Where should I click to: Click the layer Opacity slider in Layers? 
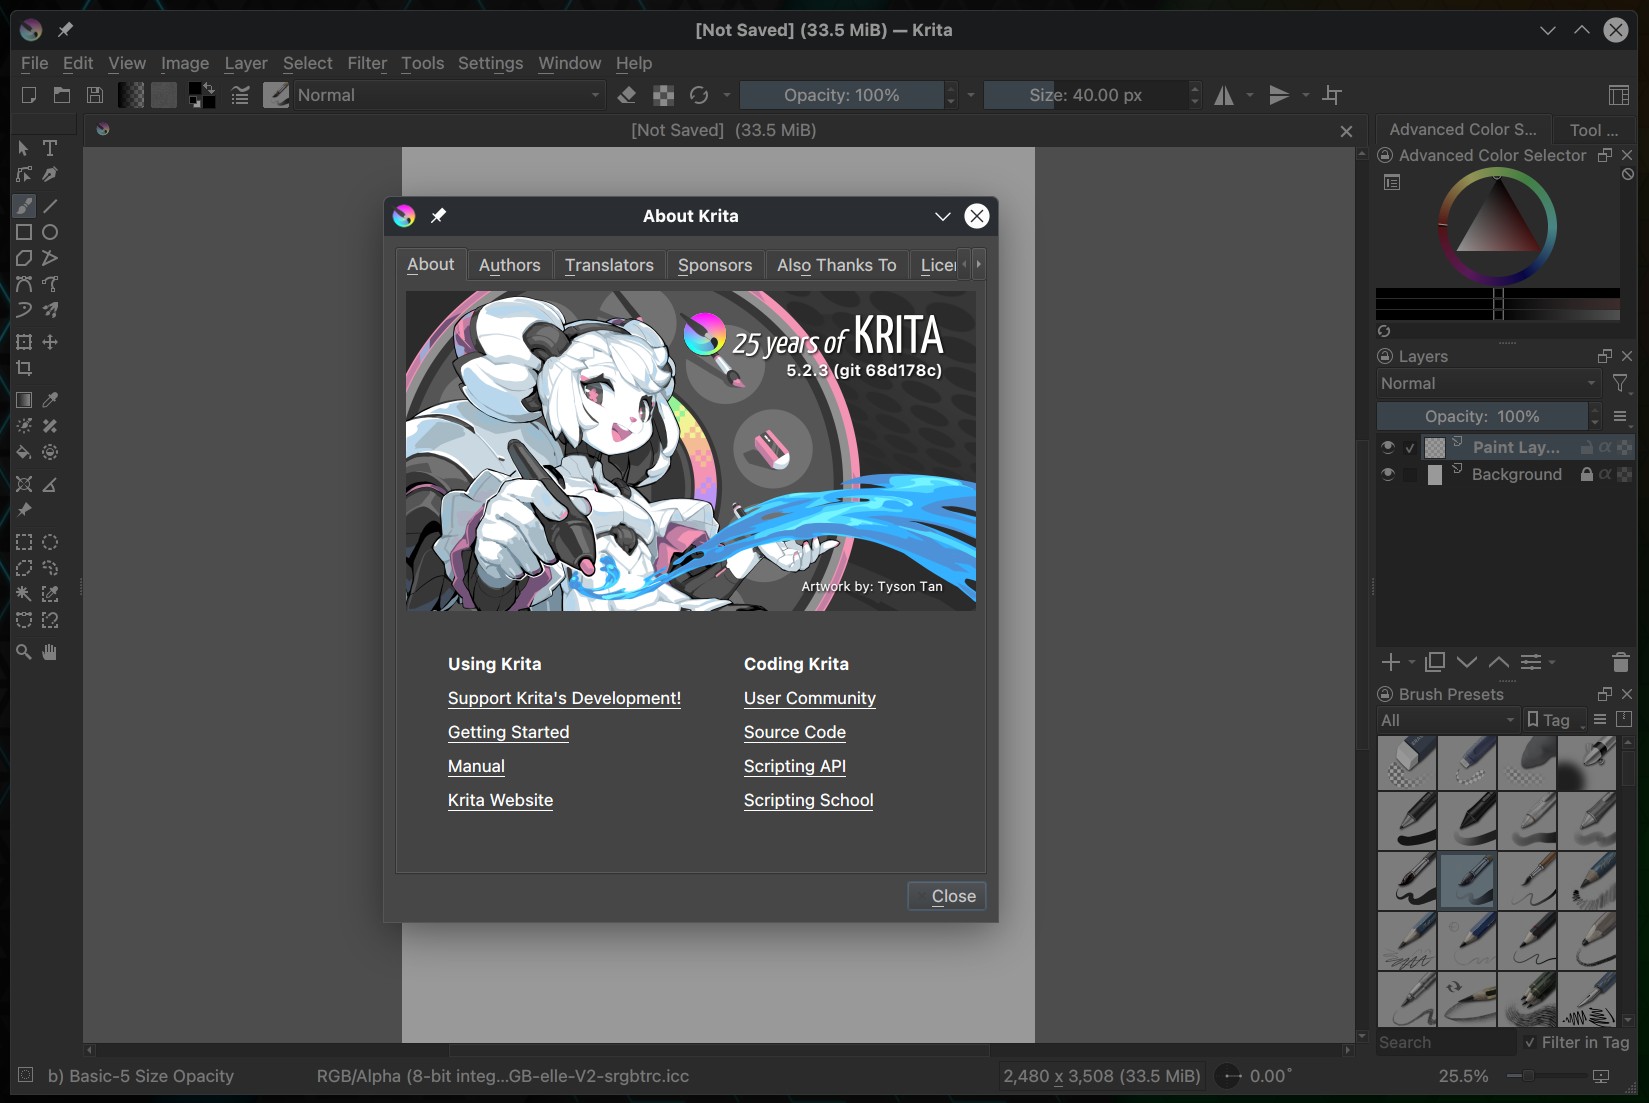pos(1482,416)
